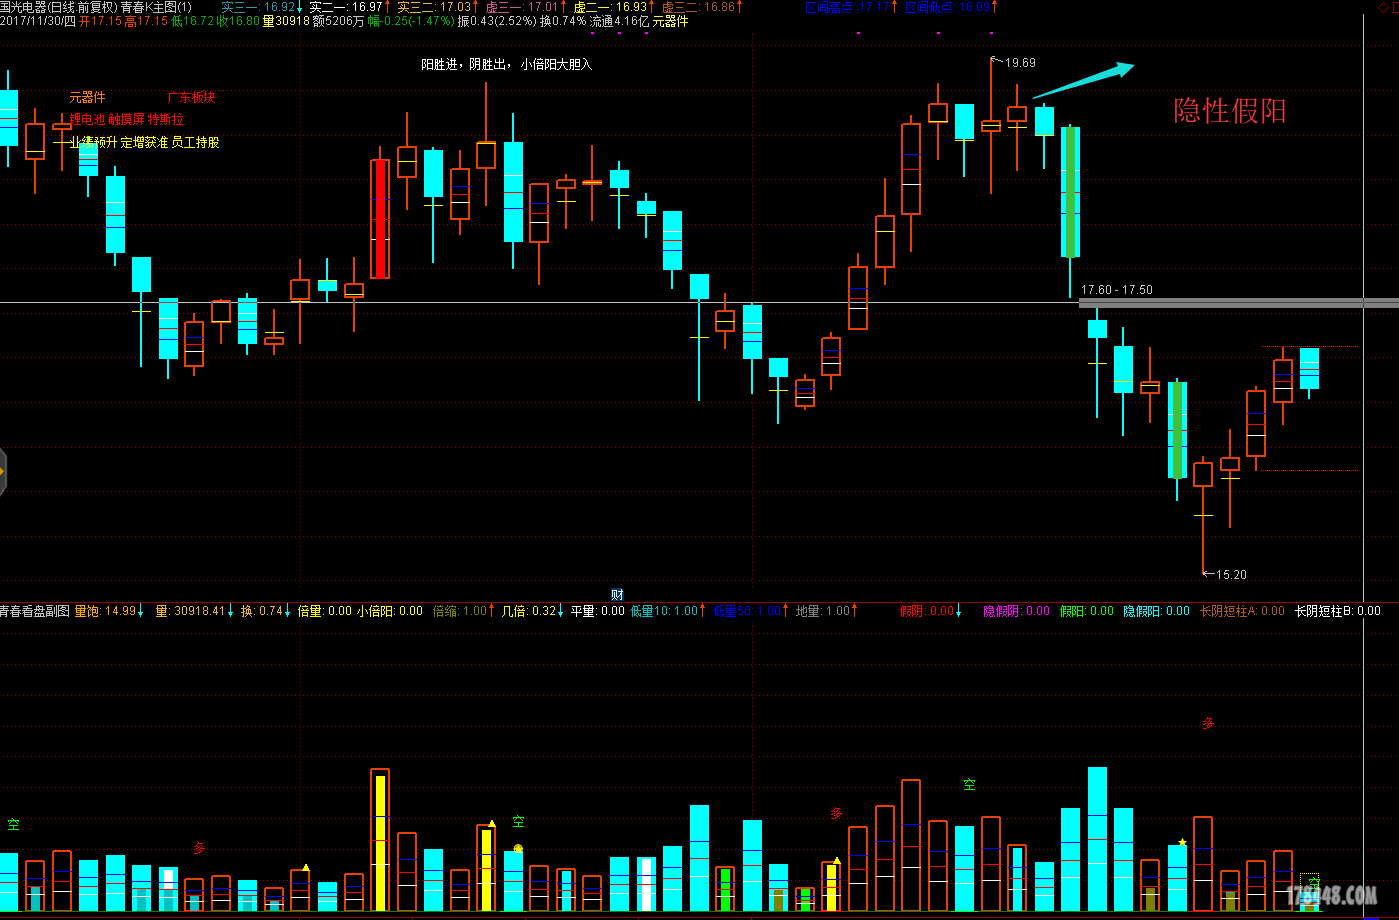Select the 倍量: 0.00 indicator value

(324, 610)
